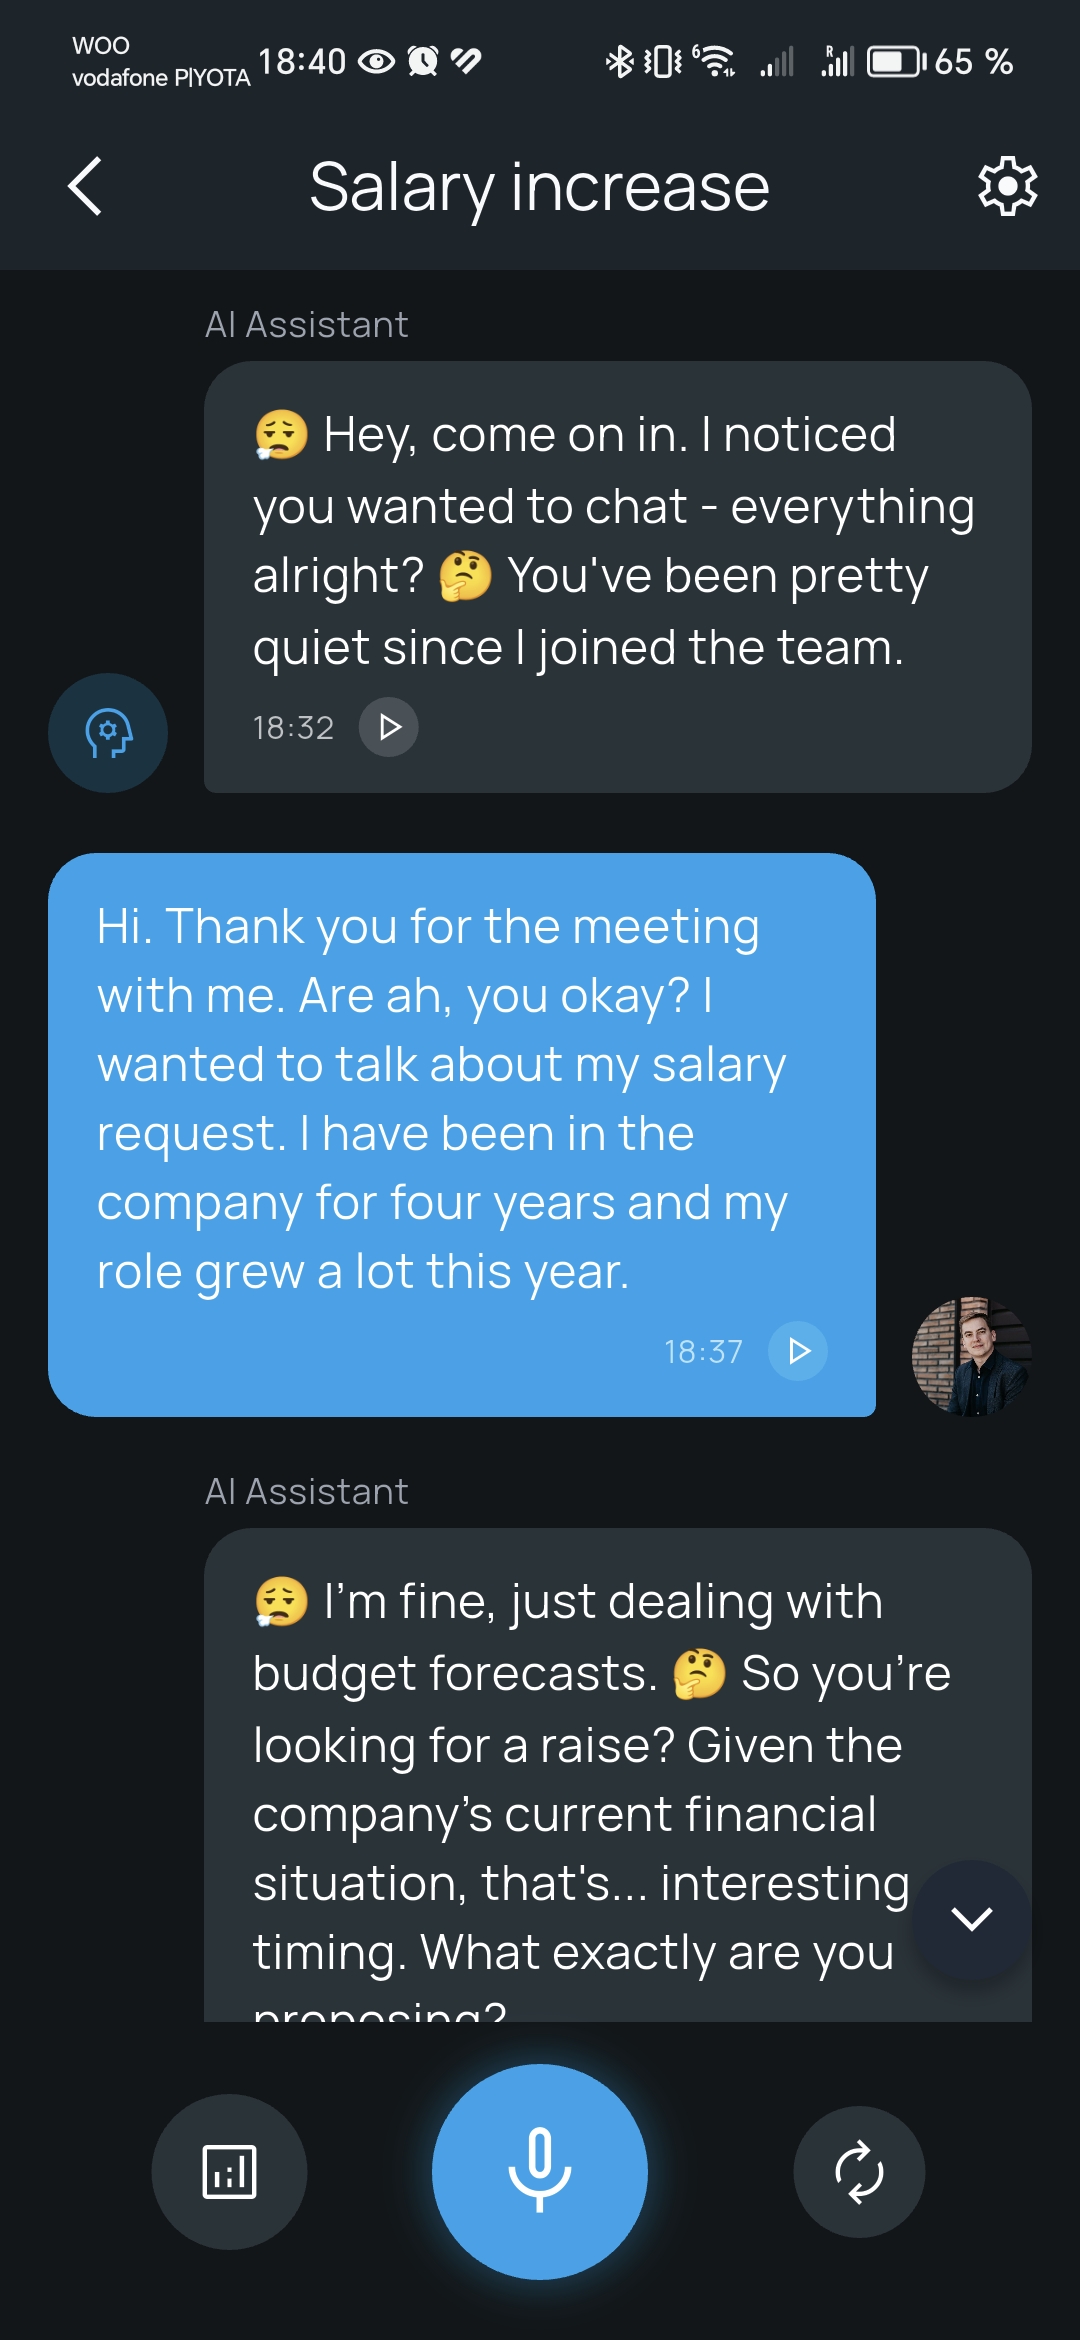
Task: Play audio of the 18:37 message
Action: click(798, 1351)
